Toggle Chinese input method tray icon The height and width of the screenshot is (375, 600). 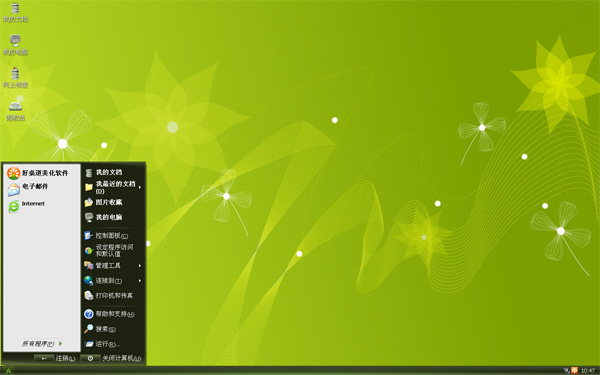574,370
